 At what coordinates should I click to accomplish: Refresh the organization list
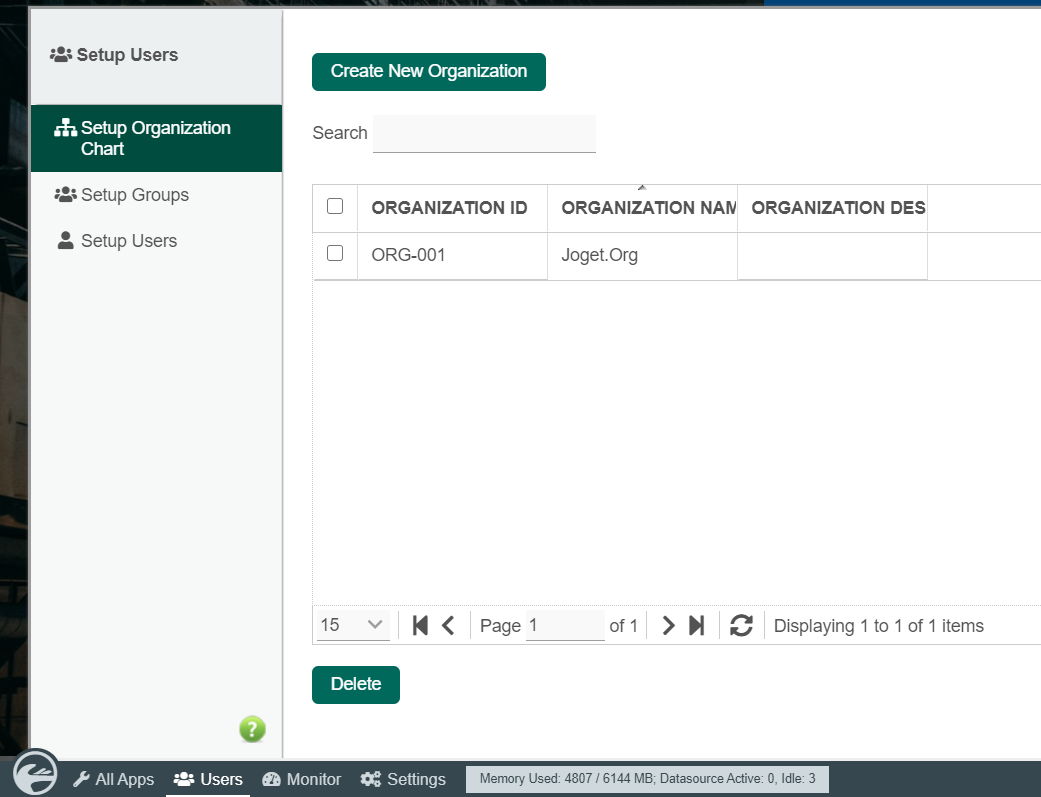(741, 626)
